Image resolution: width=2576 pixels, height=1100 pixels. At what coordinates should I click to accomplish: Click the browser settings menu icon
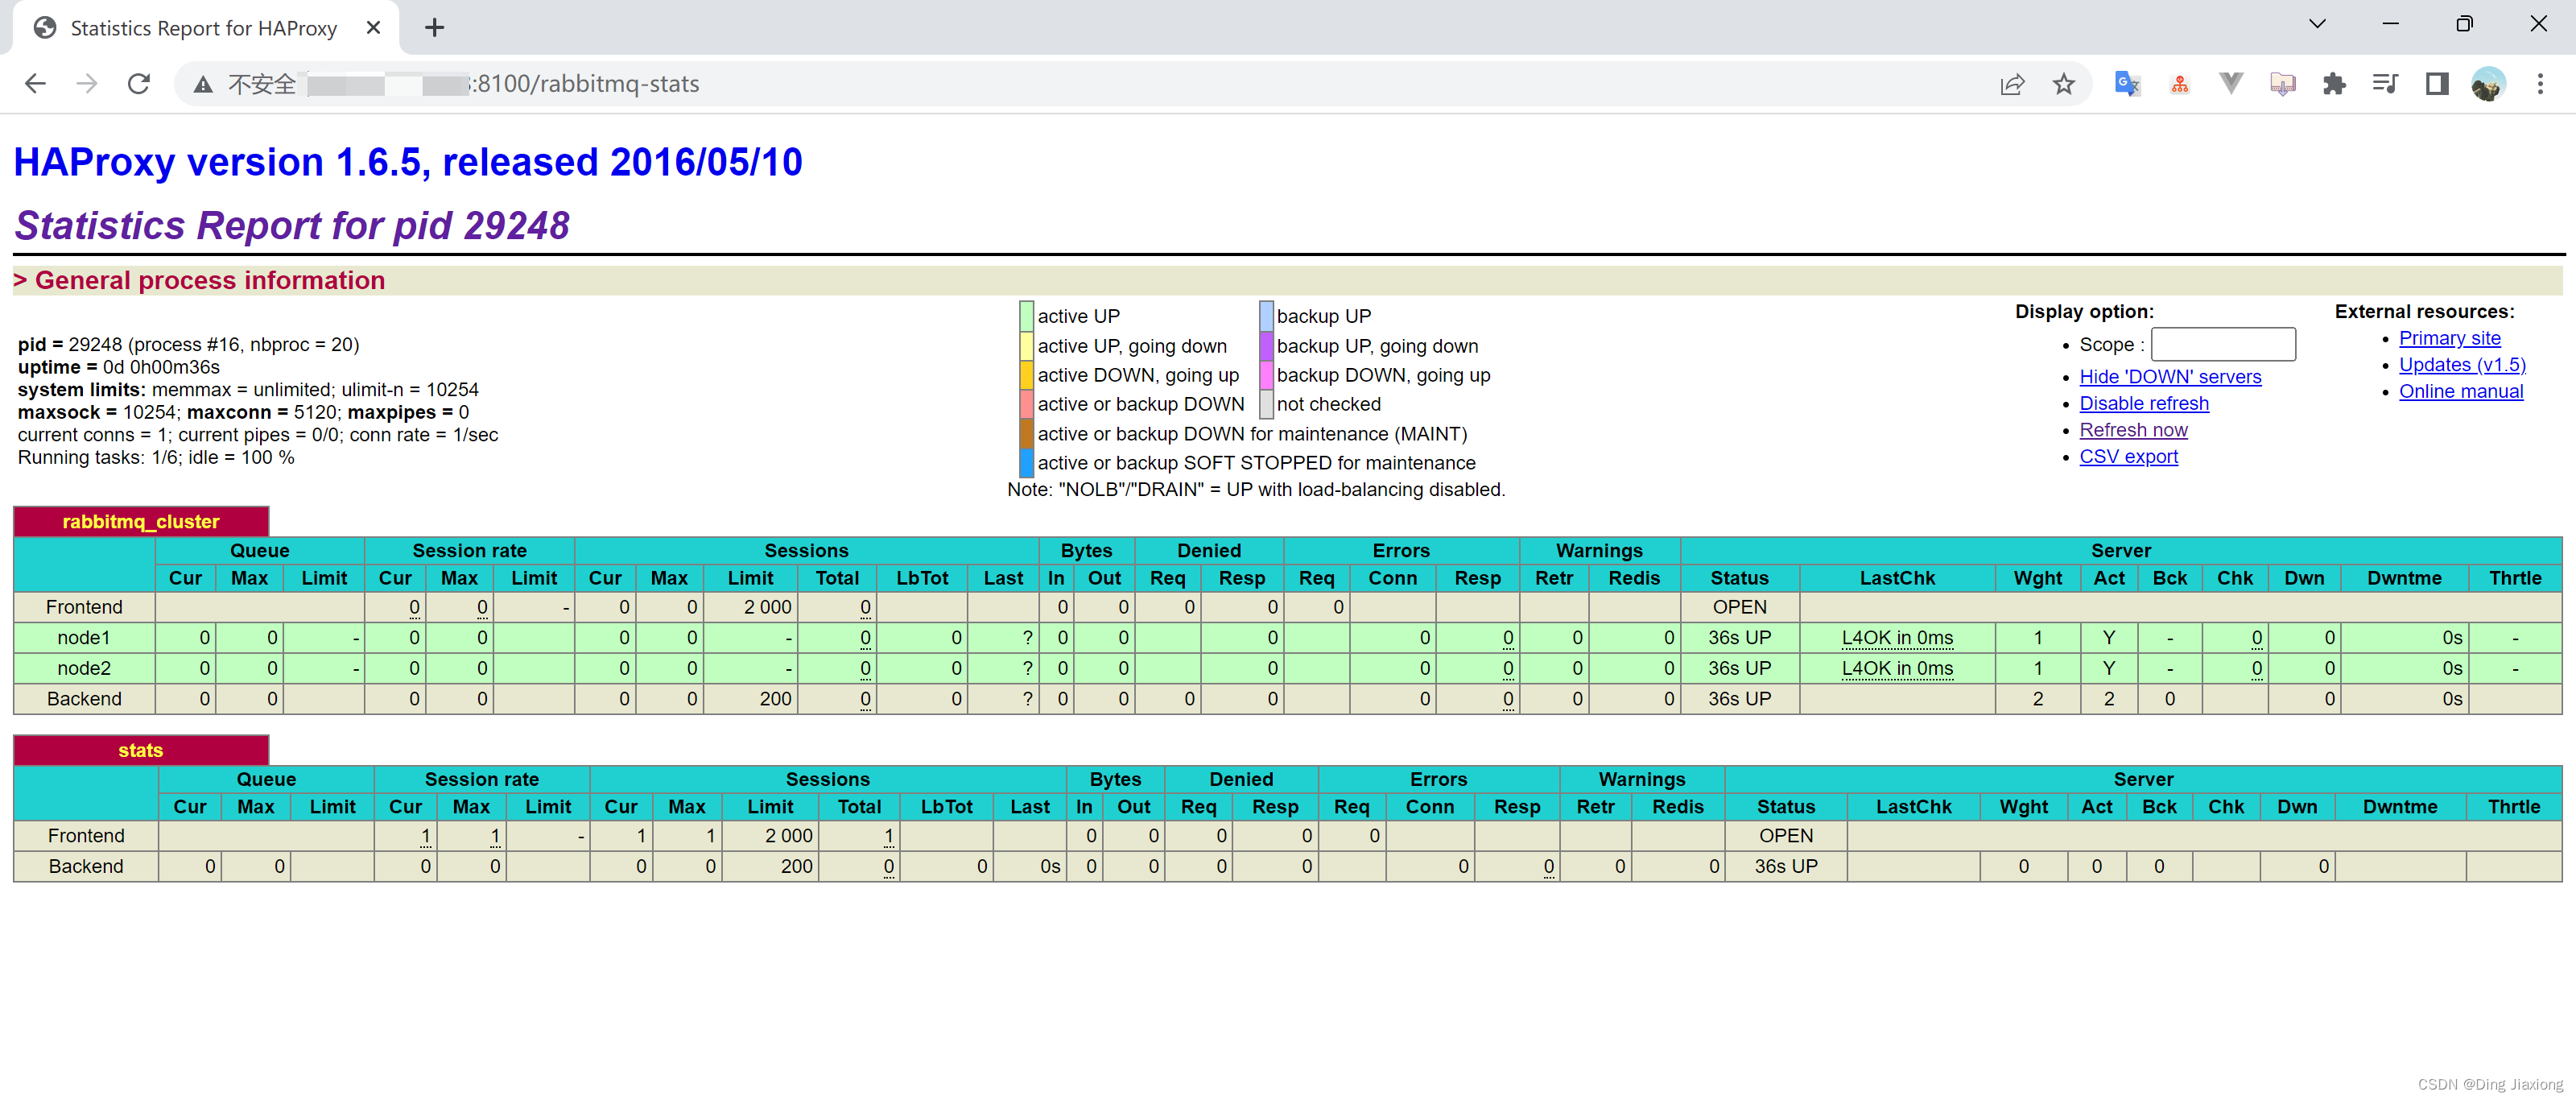point(2540,84)
